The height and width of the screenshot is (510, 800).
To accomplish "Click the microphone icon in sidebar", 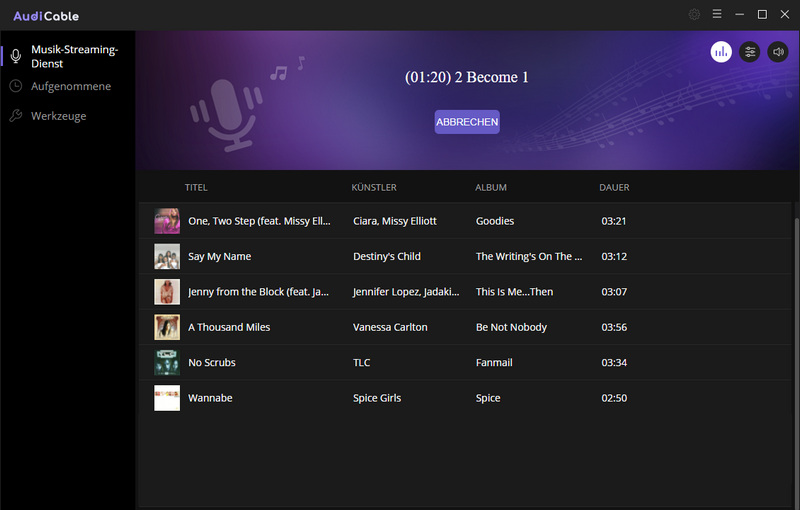I will (x=16, y=56).
